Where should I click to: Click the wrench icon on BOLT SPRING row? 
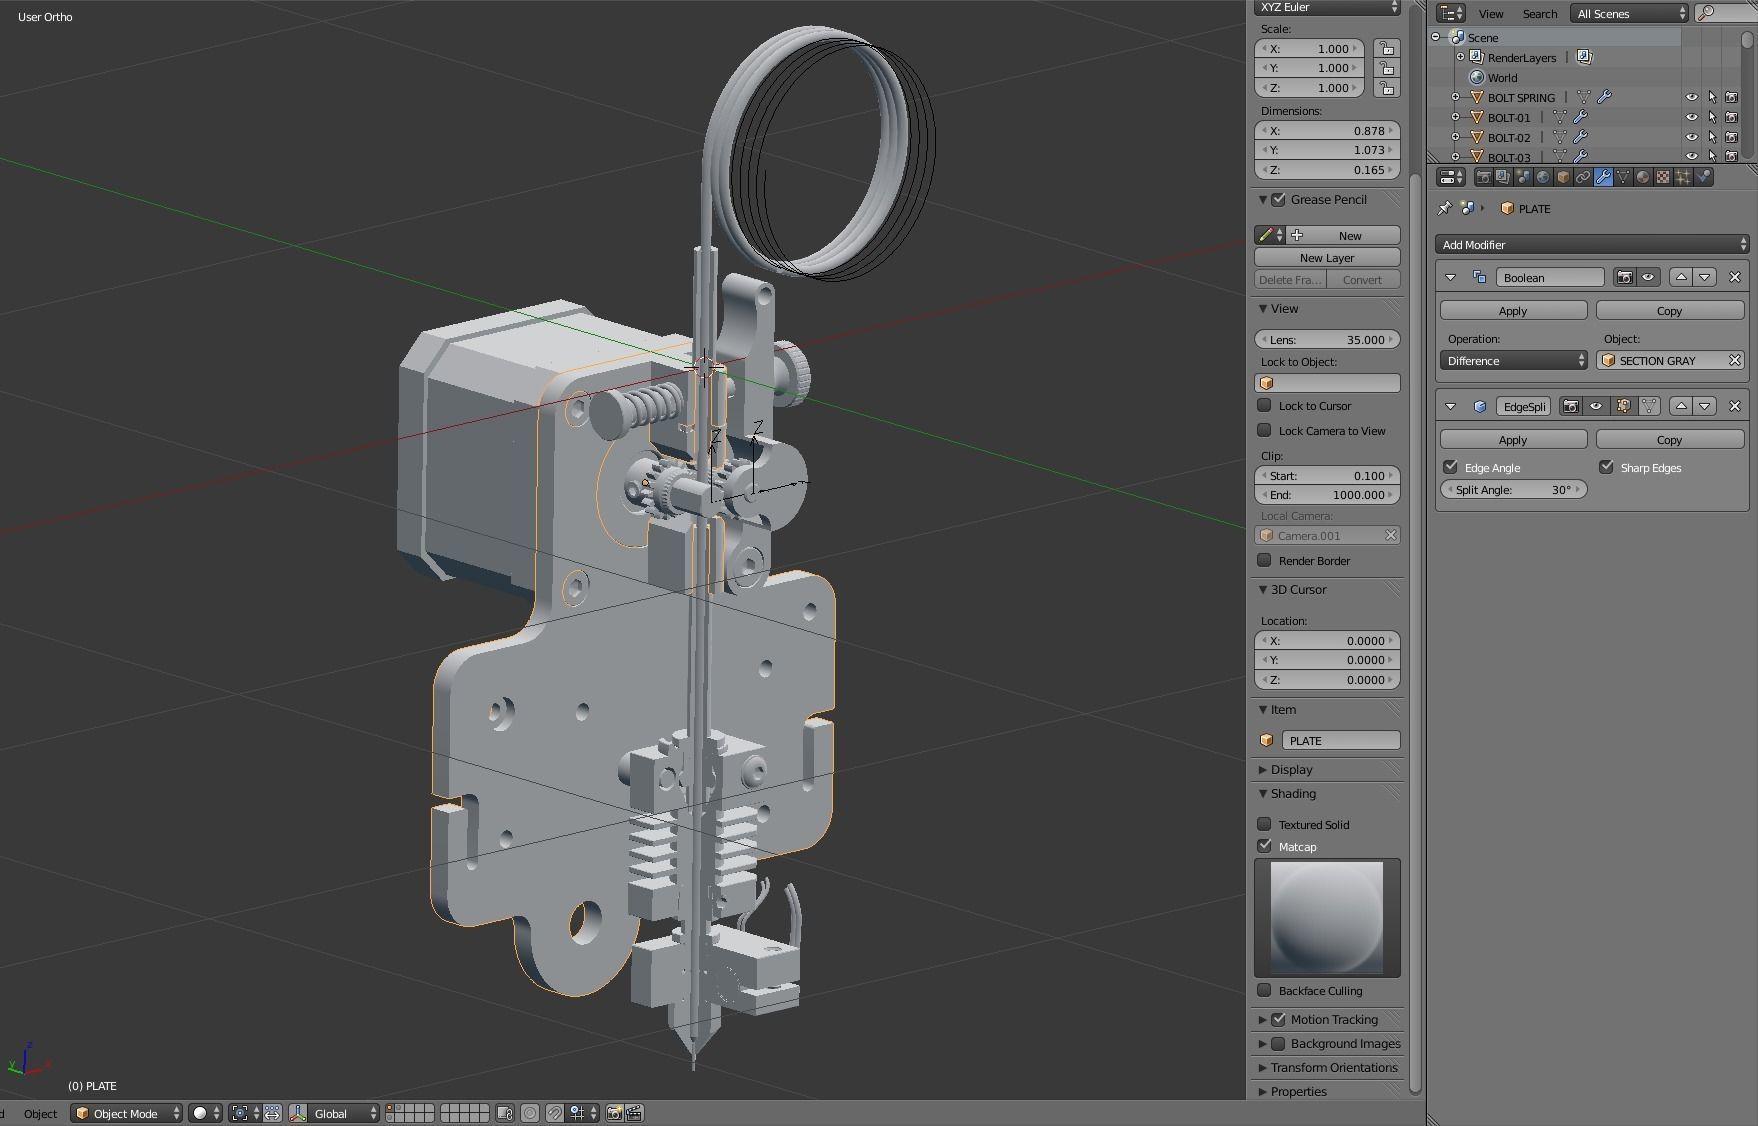point(1604,97)
